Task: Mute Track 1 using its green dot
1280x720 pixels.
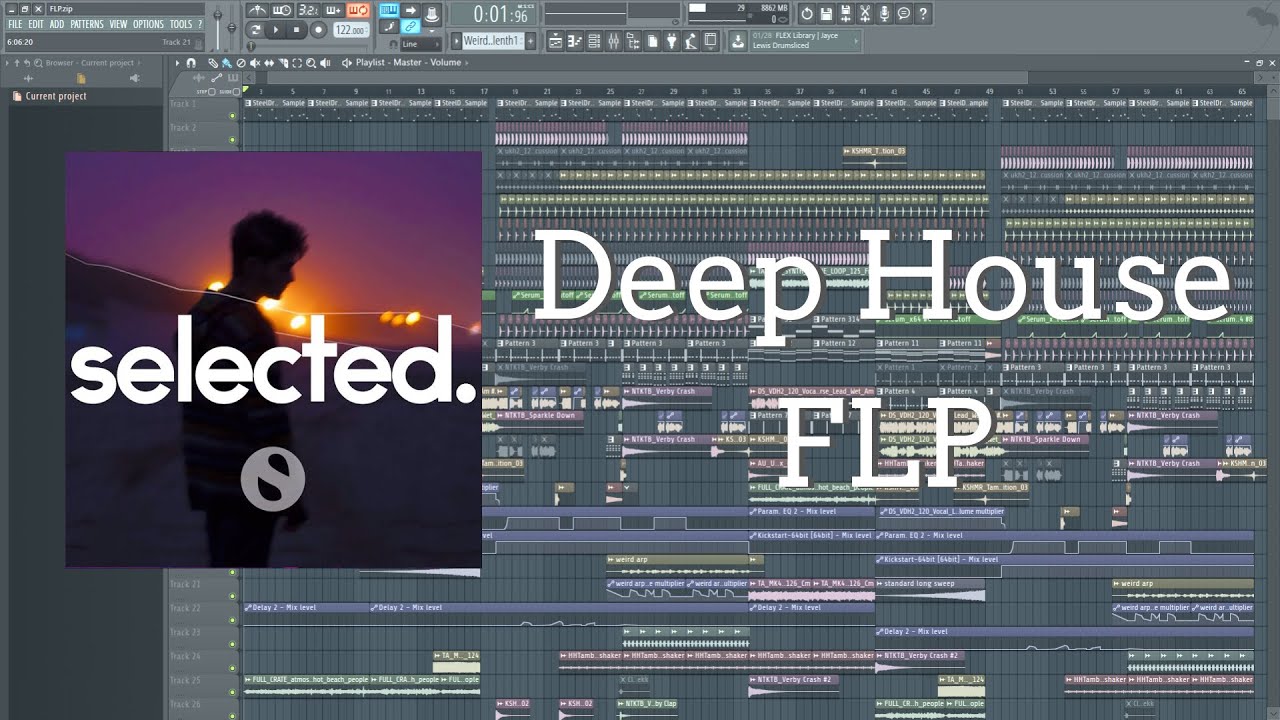Action: tap(233, 116)
